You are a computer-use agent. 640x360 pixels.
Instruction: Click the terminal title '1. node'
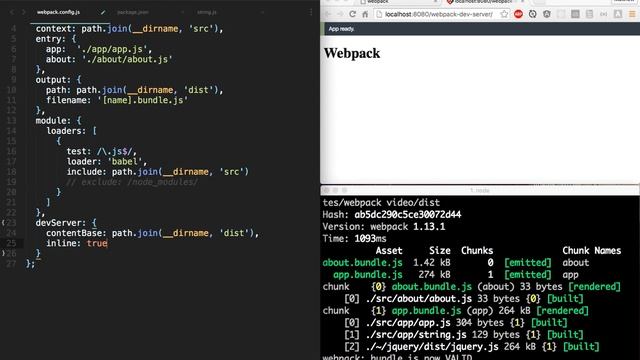click(480, 191)
